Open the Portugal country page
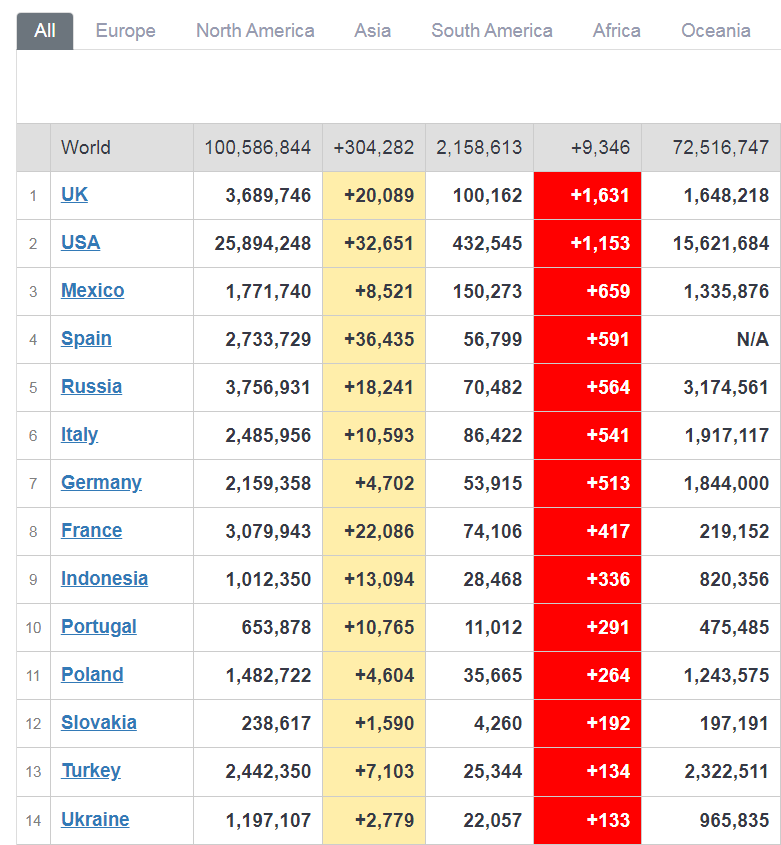Screen dimensions: 781x845 click(x=98, y=627)
